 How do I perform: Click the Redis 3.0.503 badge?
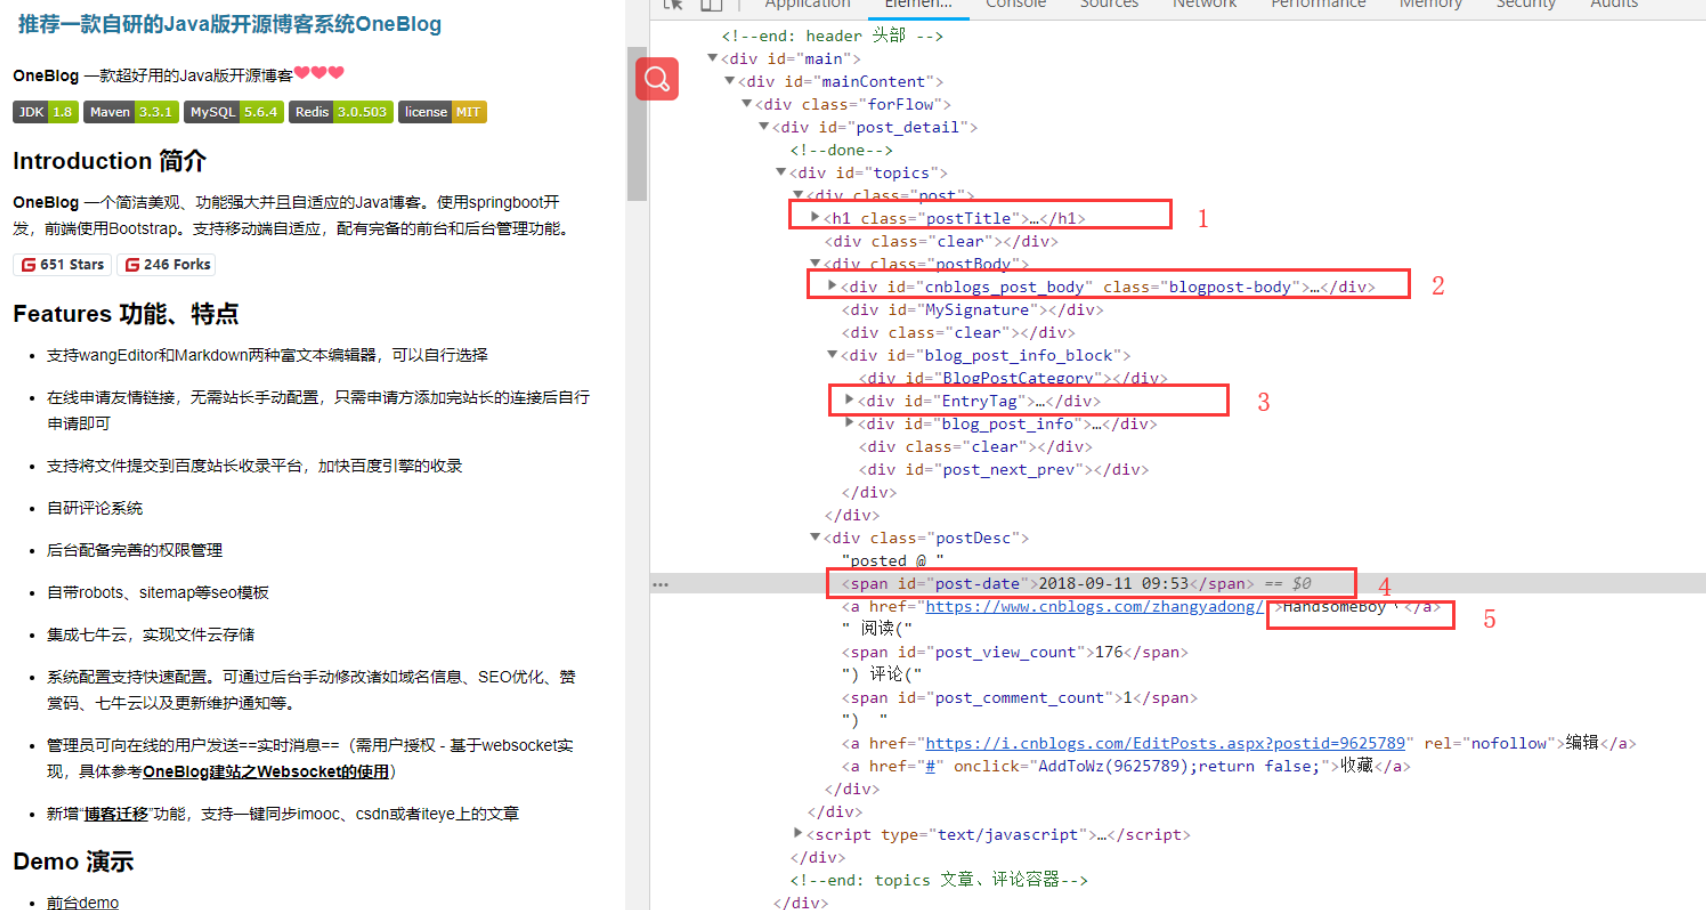pos(341,112)
